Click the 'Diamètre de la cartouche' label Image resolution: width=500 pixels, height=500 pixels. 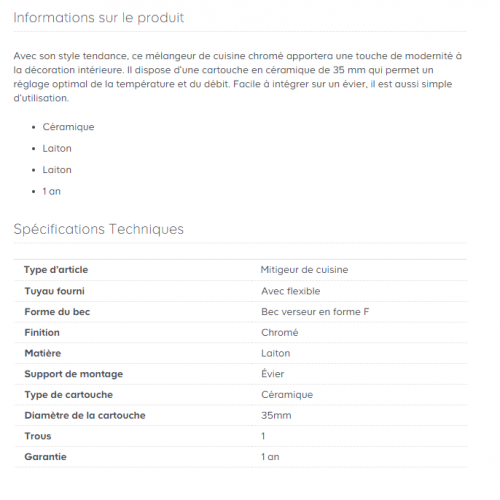(x=85, y=415)
